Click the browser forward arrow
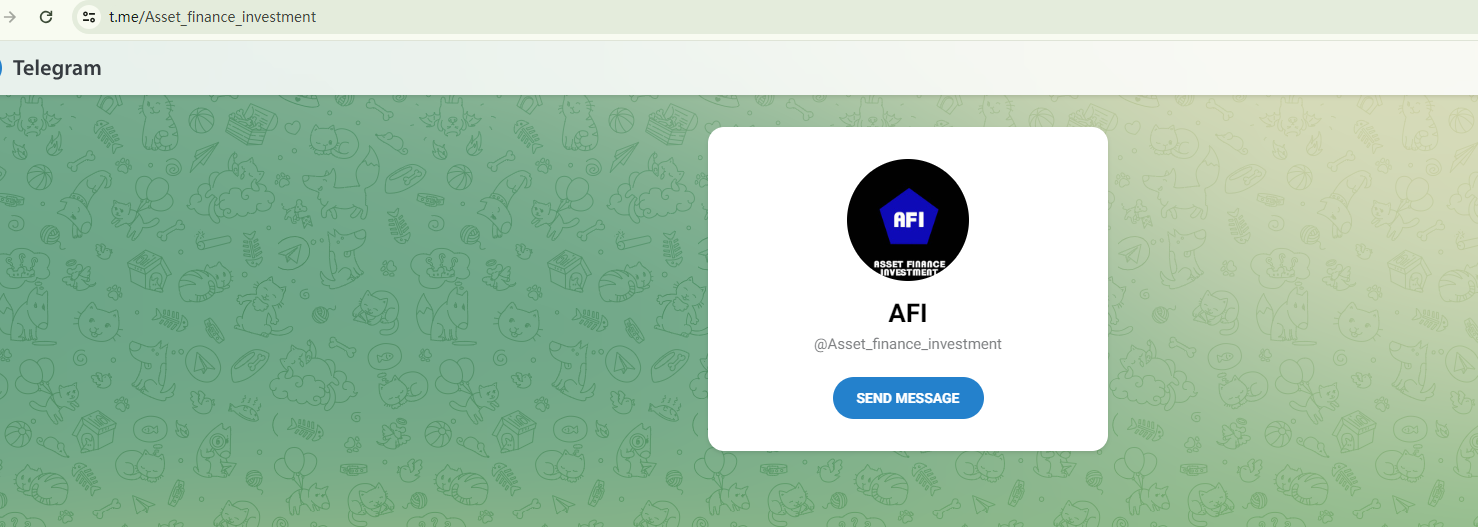 (x=10, y=17)
